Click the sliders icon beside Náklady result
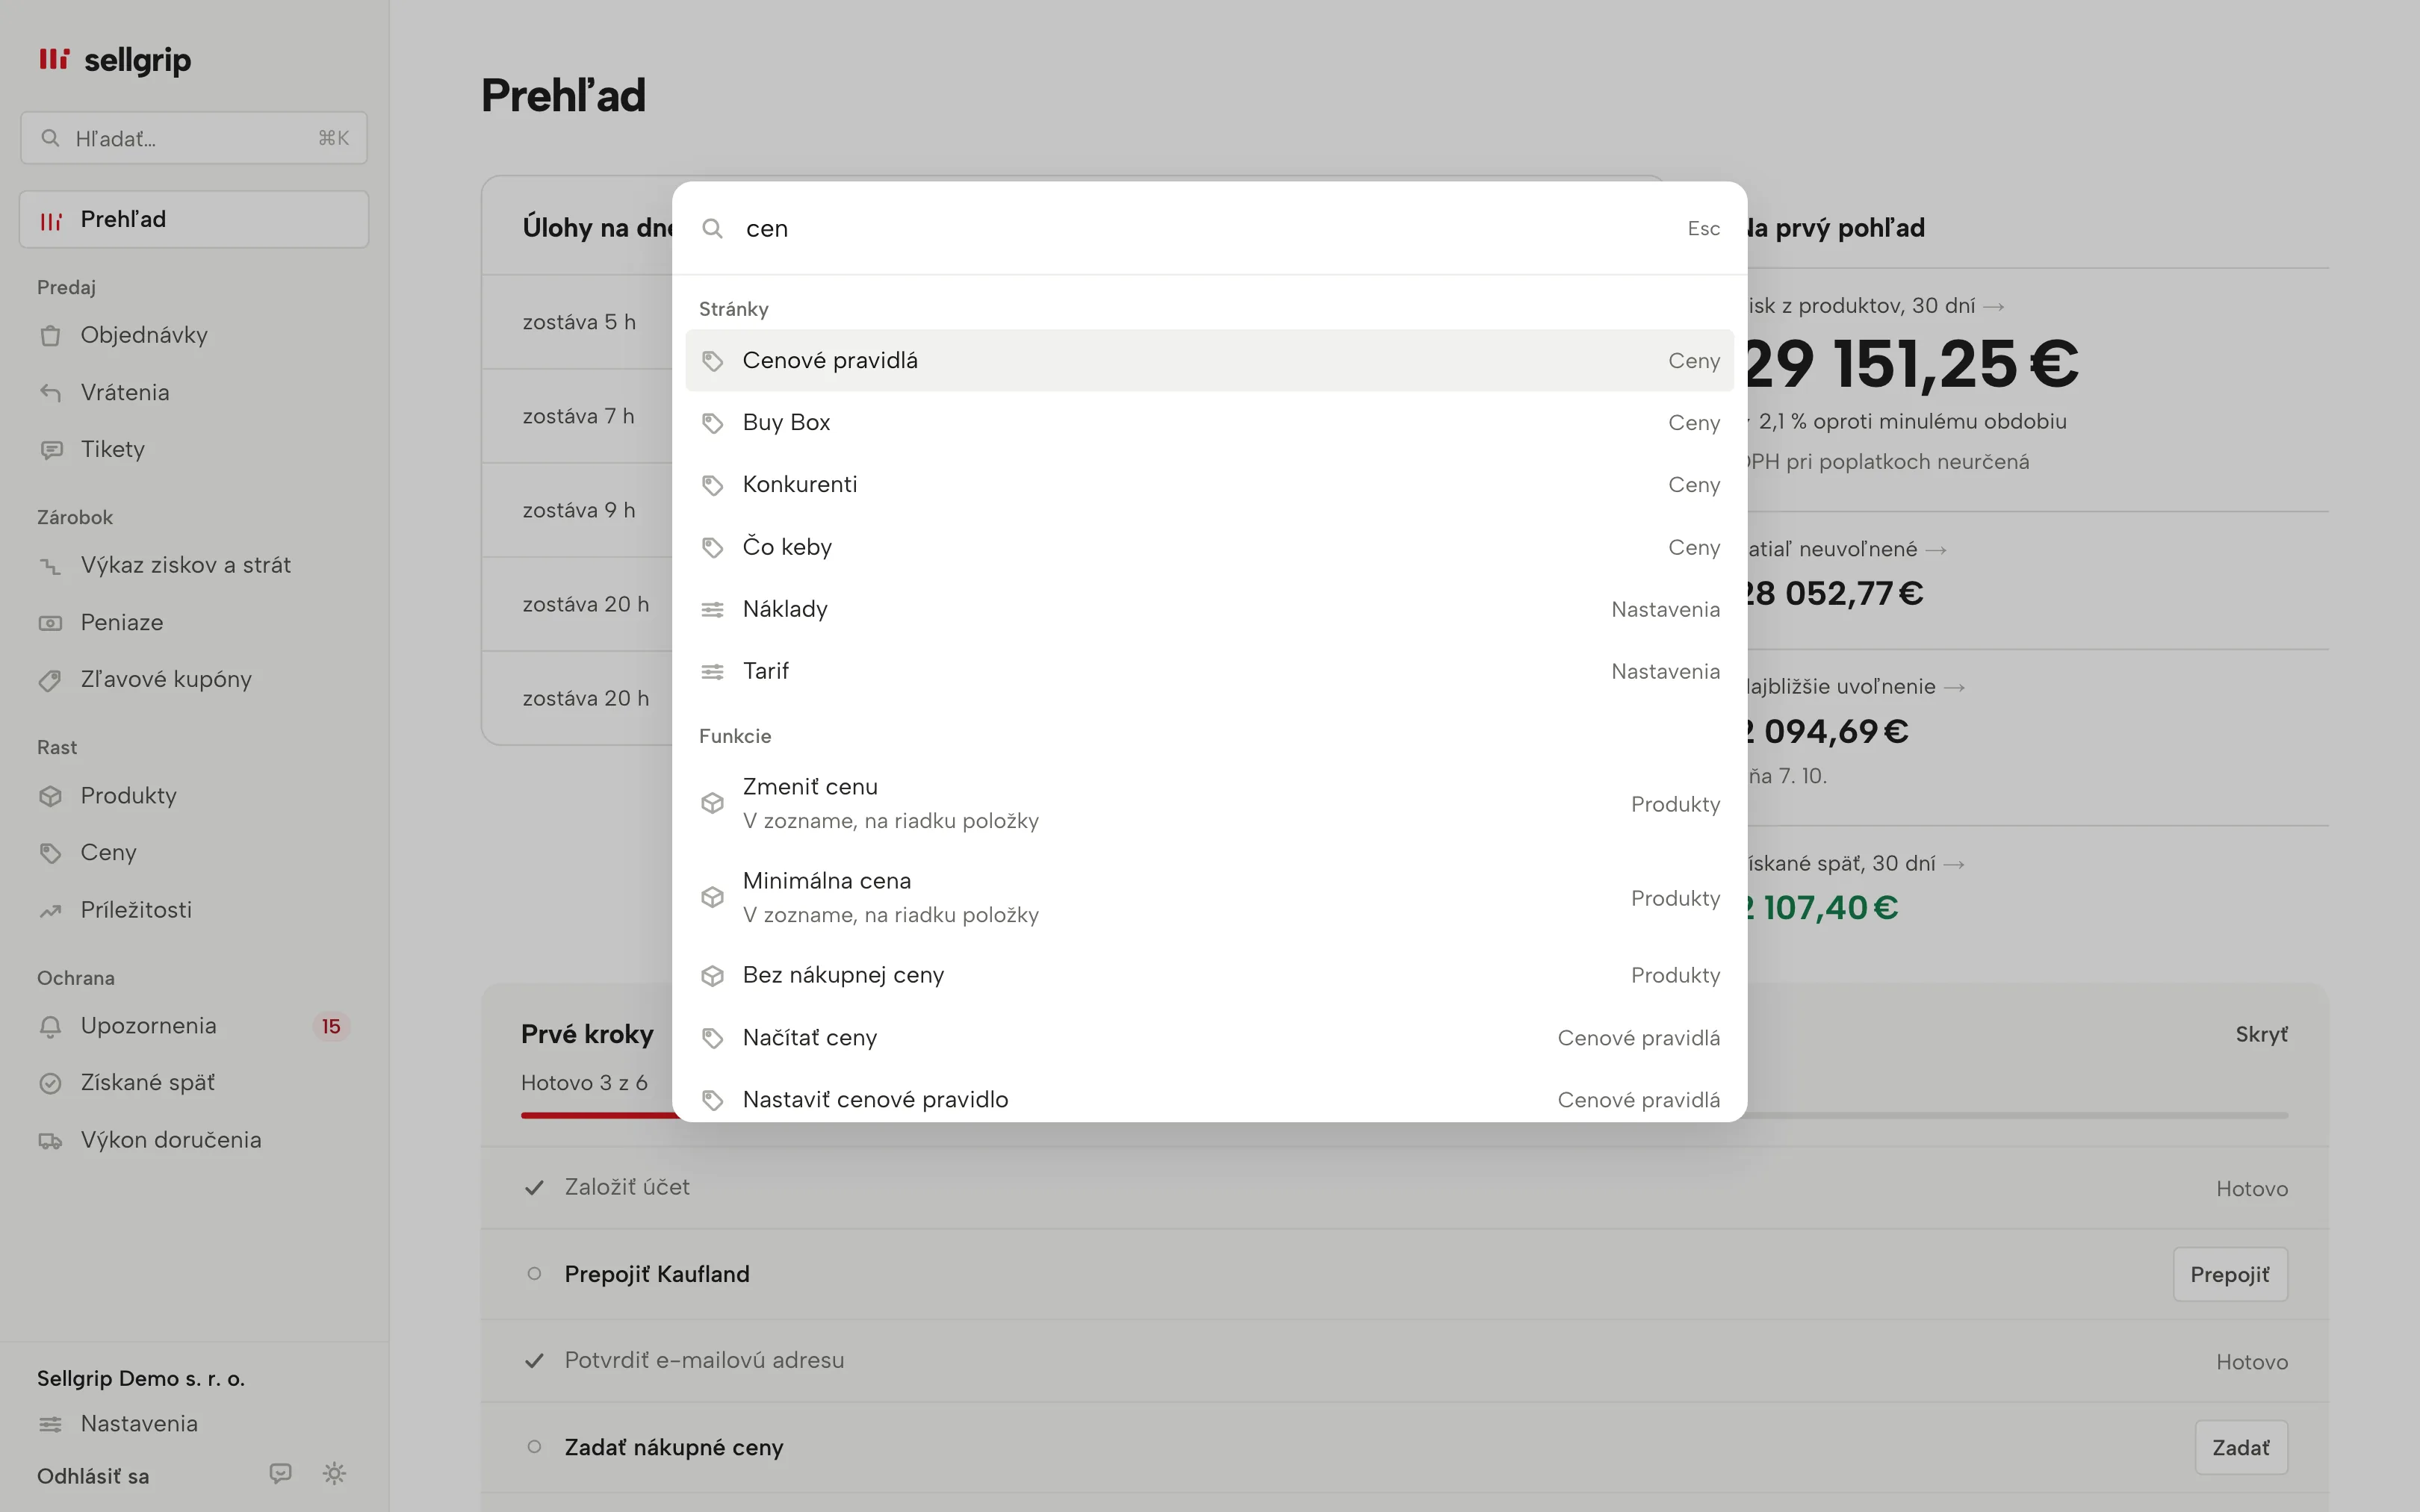The image size is (2420, 1512). coord(712,609)
